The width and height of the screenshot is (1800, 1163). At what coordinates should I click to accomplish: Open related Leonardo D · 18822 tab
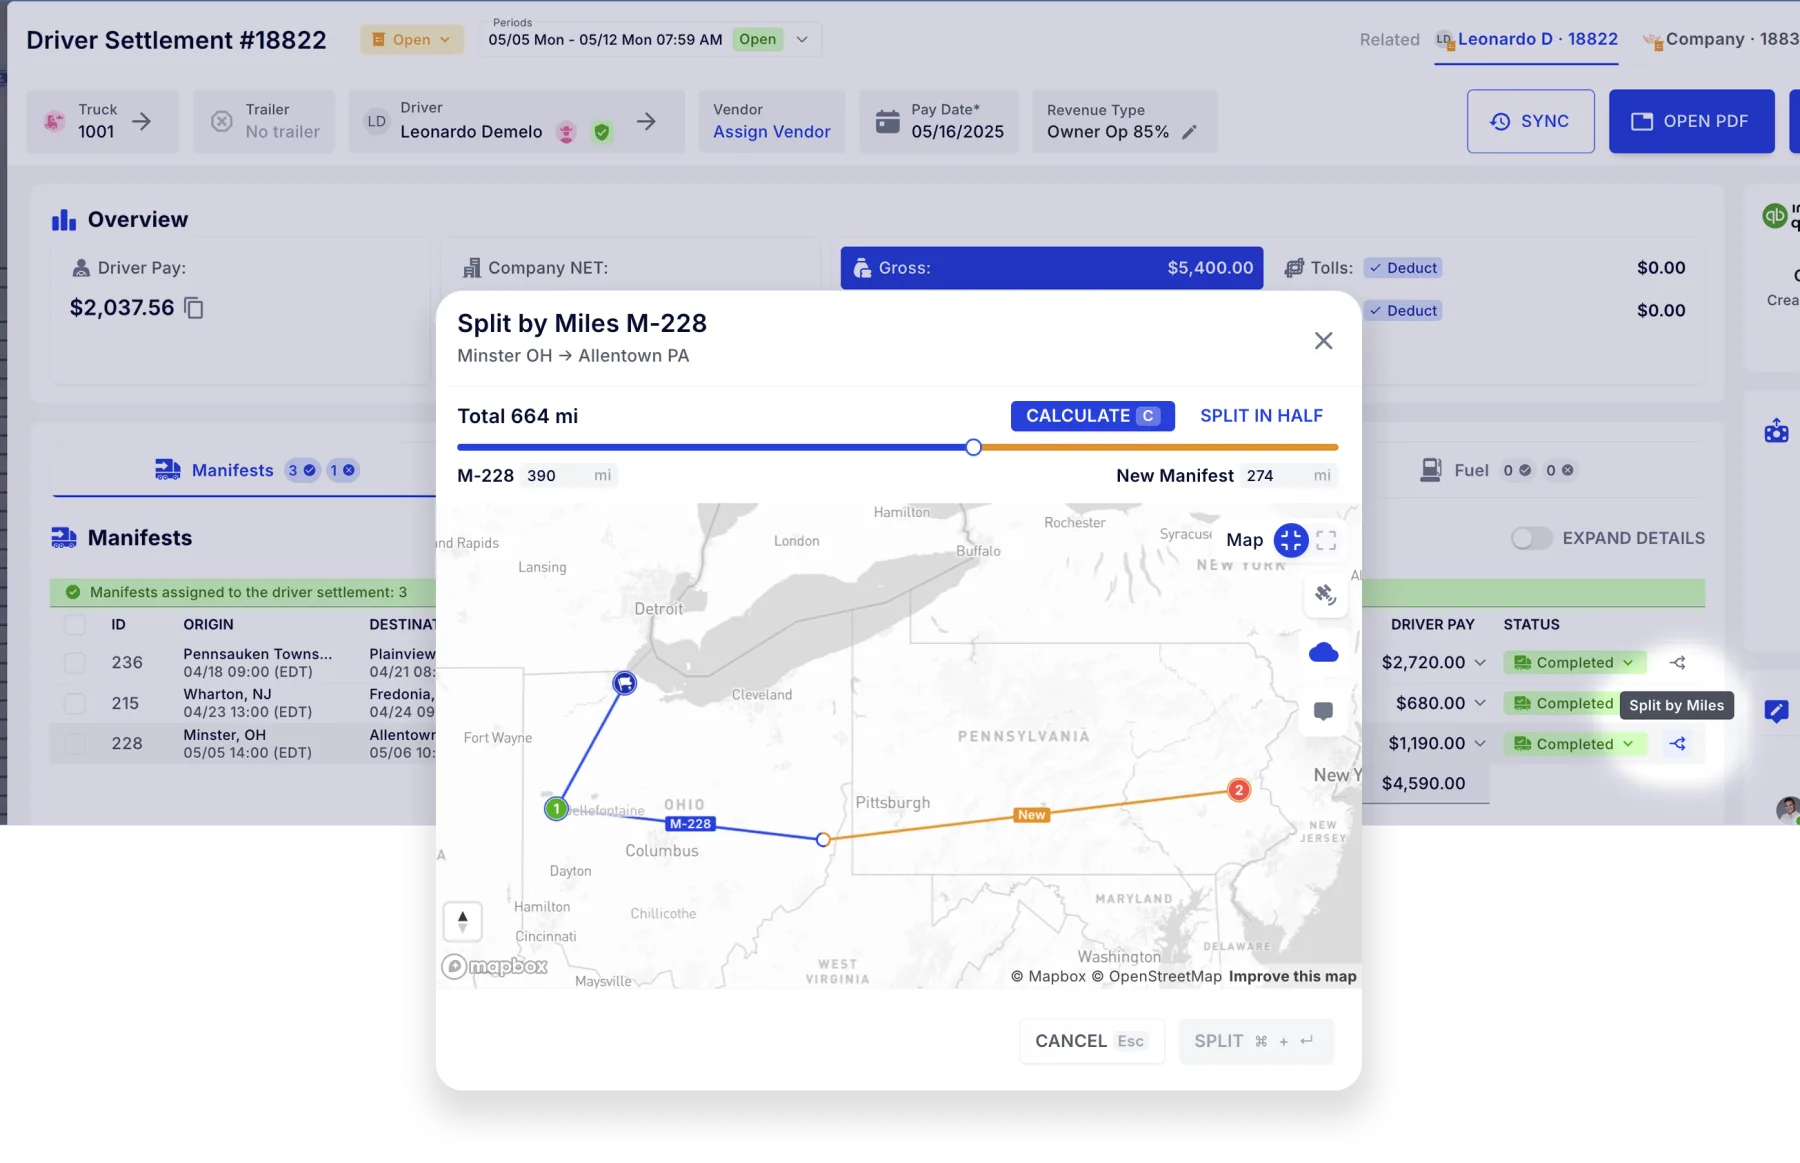(x=1526, y=39)
